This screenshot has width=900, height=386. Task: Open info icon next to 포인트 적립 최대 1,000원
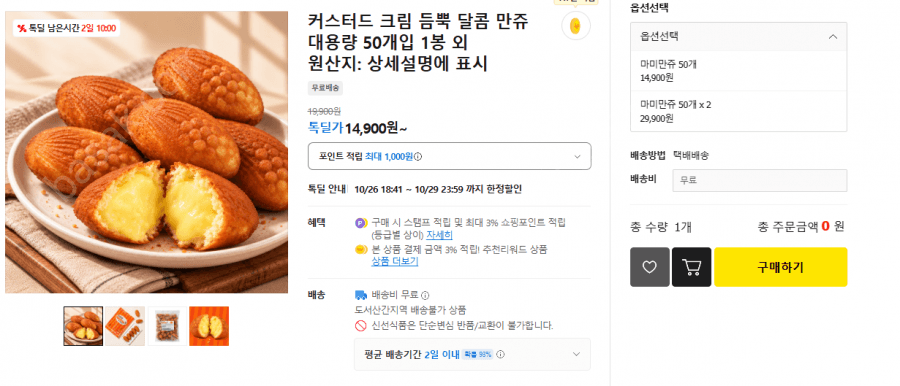(x=418, y=157)
